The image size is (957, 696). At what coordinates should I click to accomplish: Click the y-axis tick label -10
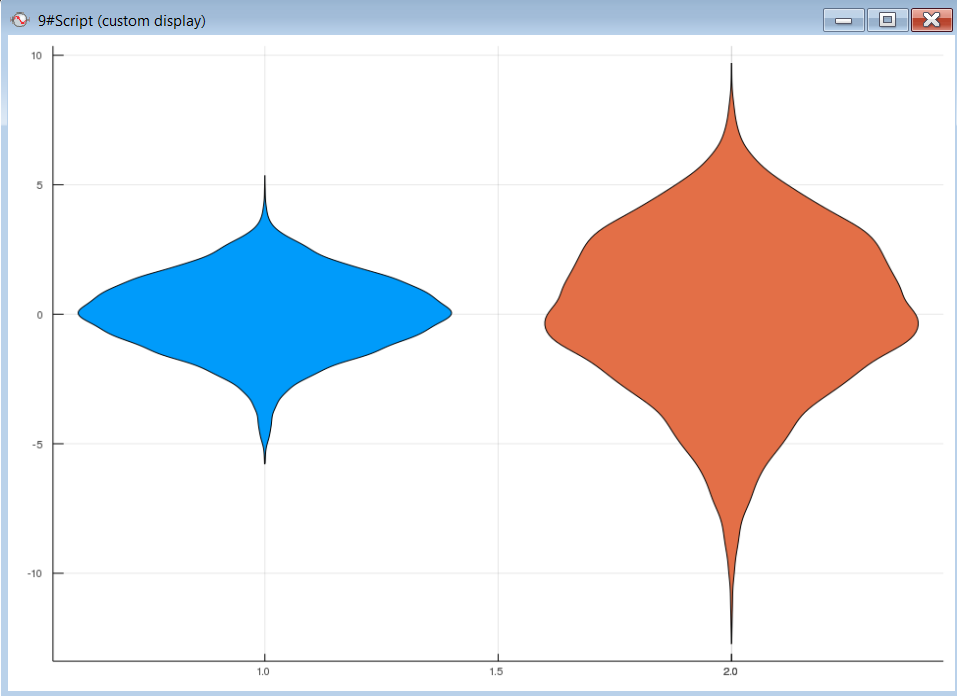click(x=34, y=573)
